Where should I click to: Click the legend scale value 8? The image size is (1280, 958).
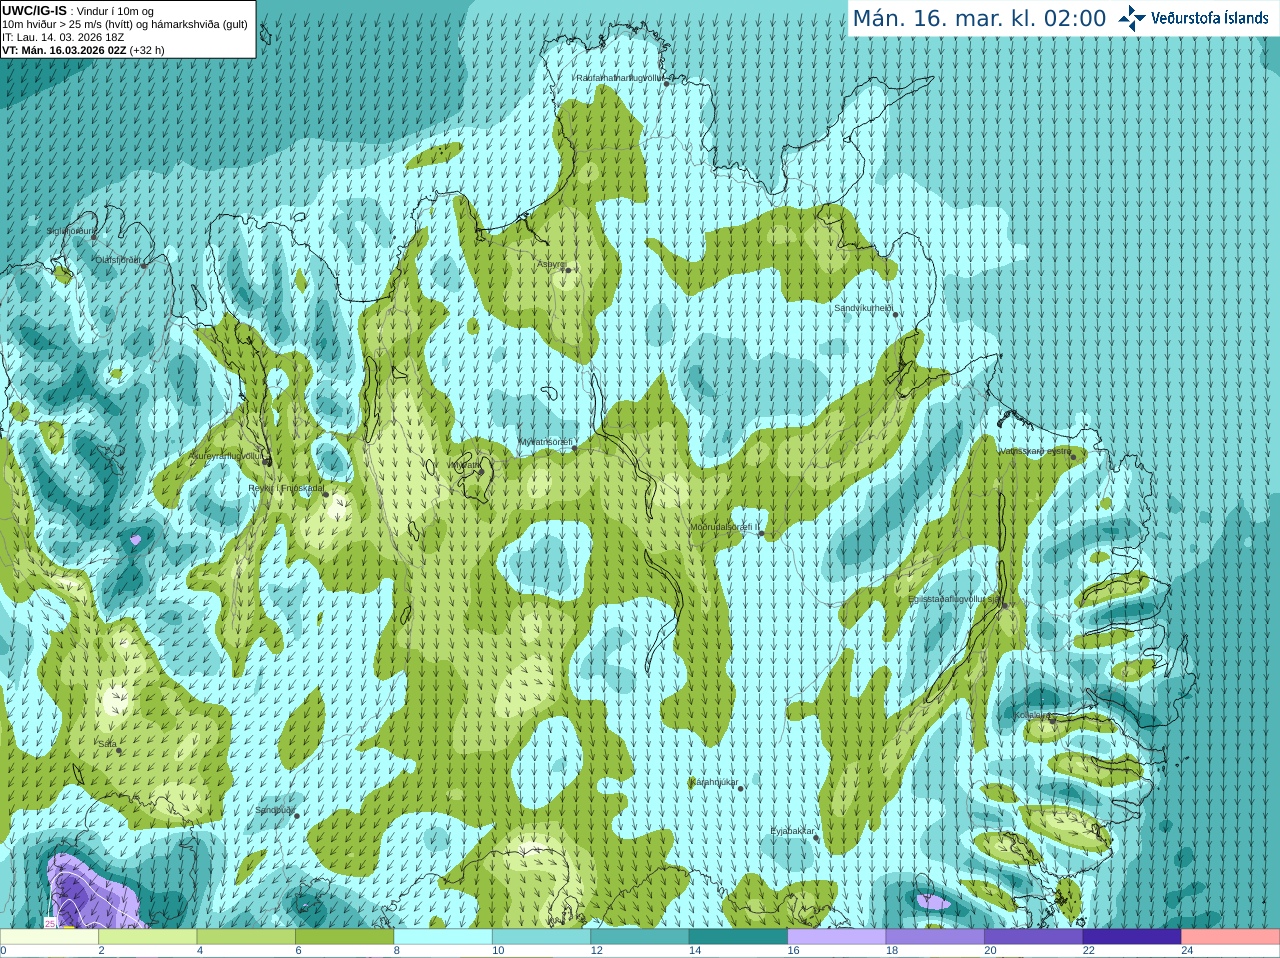[397, 951]
